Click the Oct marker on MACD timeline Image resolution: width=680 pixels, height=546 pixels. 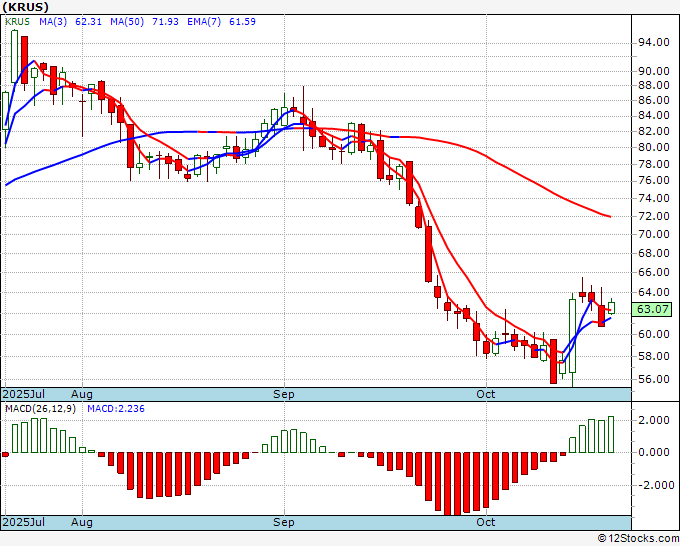486,522
